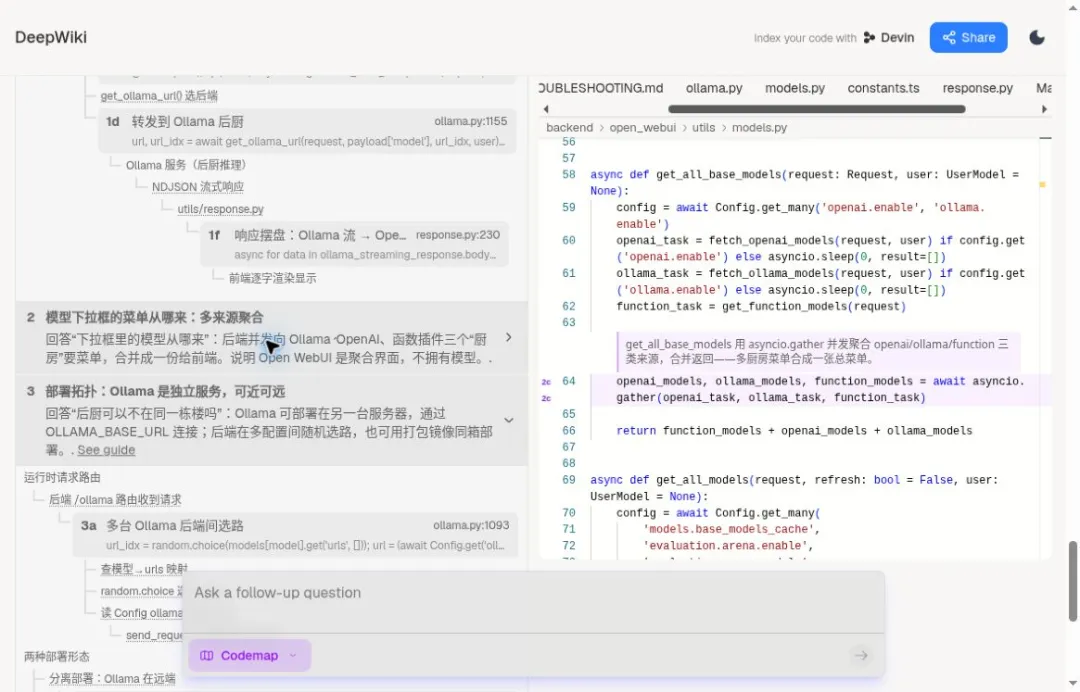Viewport: 1080px width, 692px height.
Task: Open the Devin link in the header
Action: pyautogui.click(x=889, y=38)
